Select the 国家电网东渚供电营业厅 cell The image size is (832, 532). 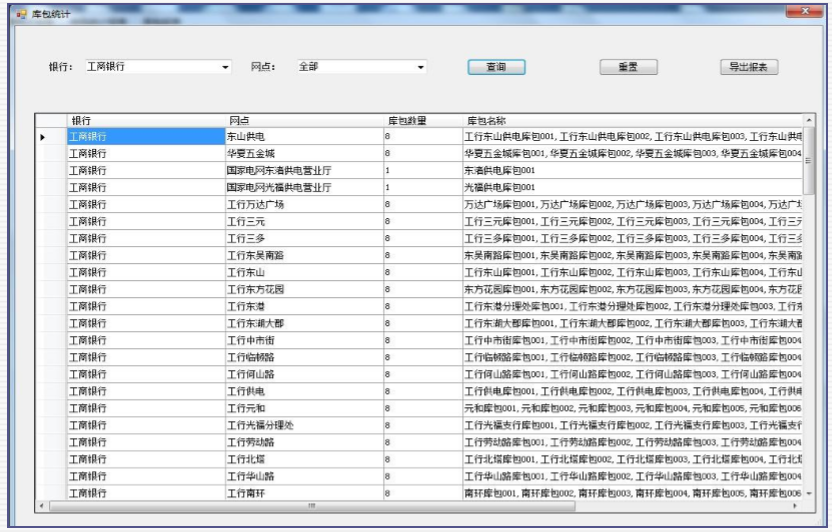click(305, 170)
